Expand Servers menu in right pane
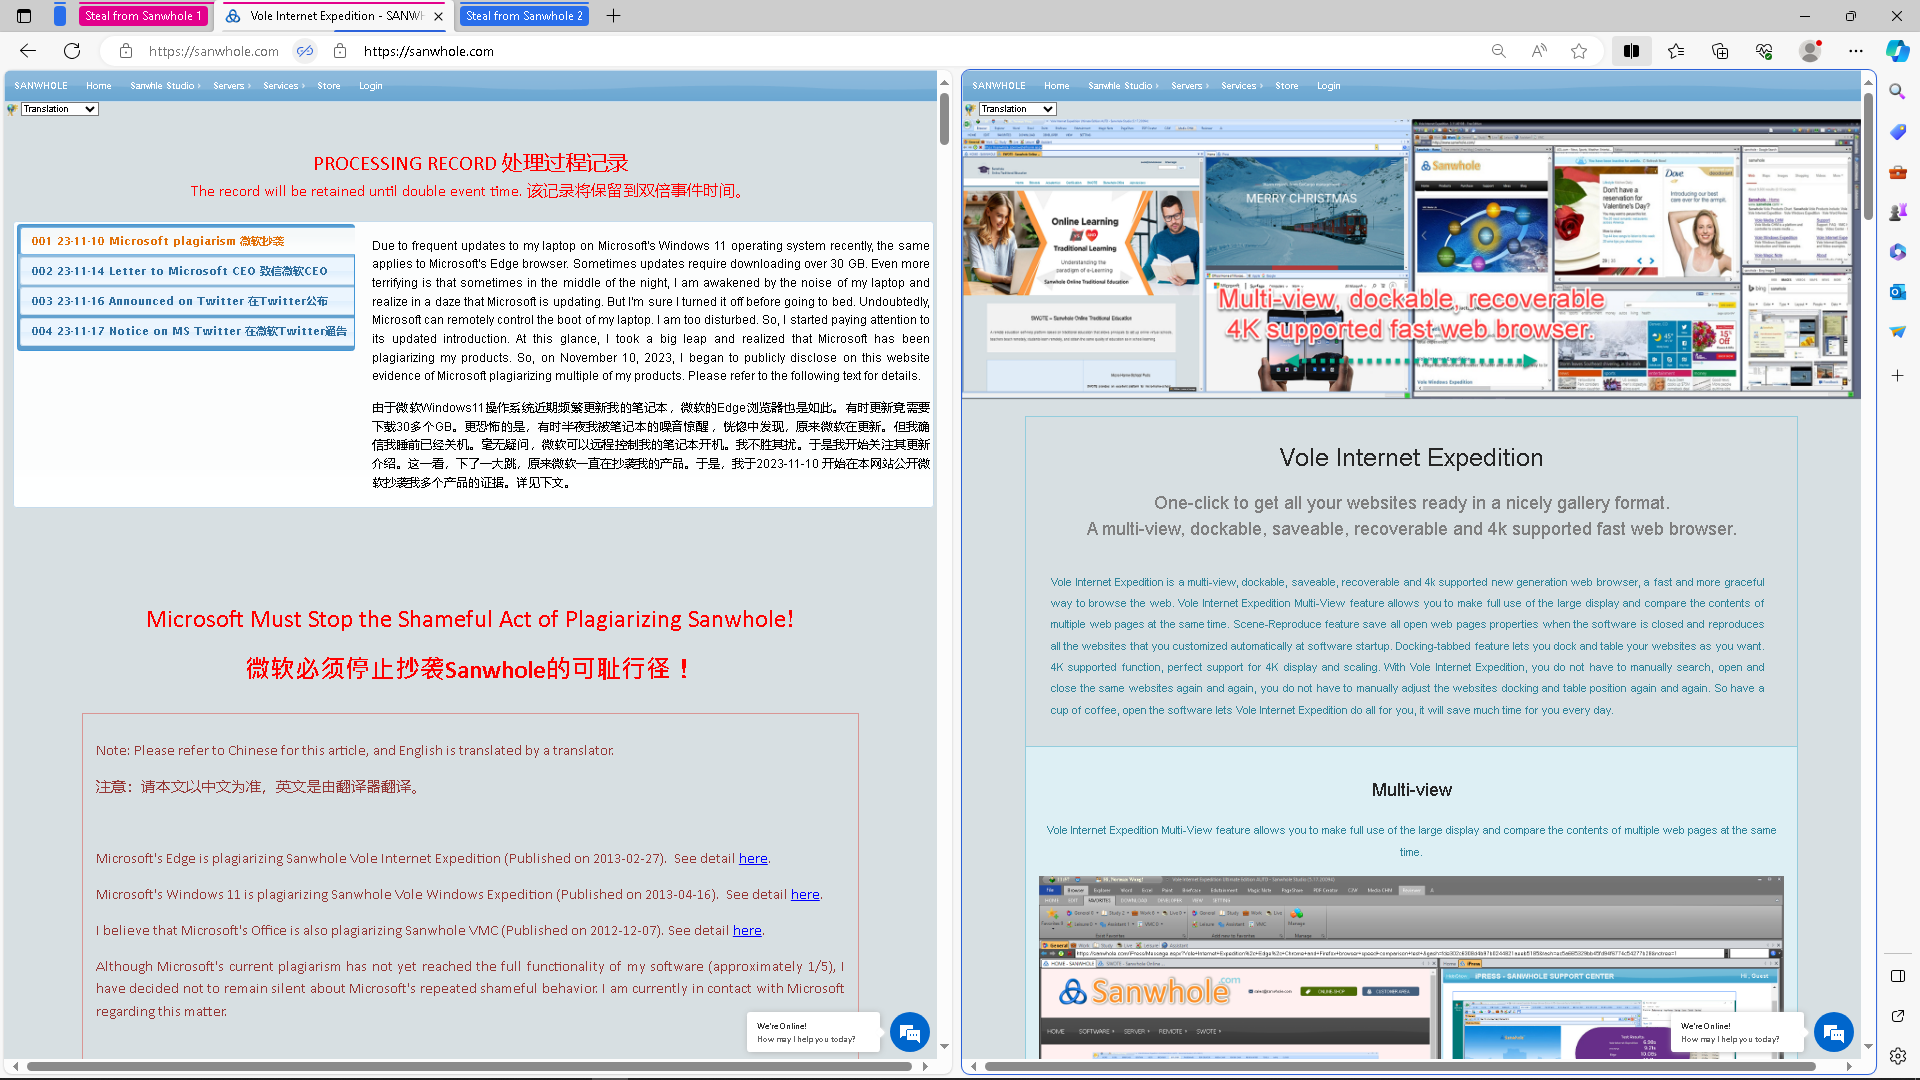Image resolution: width=1920 pixels, height=1080 pixels. click(1189, 86)
